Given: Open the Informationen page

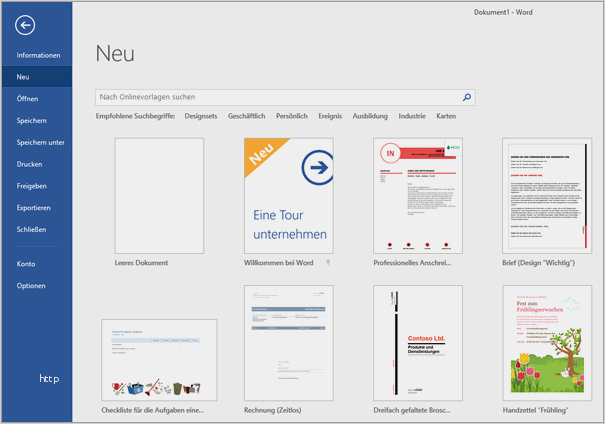Looking at the screenshot, I should coord(38,55).
